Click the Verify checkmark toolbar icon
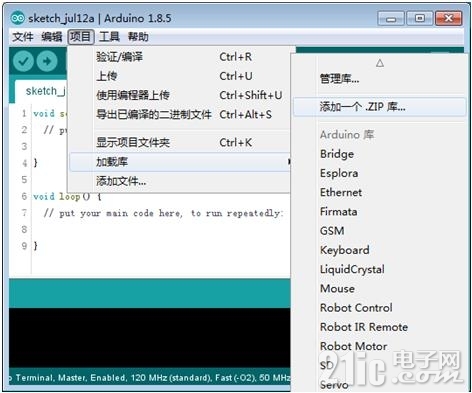 [23, 61]
